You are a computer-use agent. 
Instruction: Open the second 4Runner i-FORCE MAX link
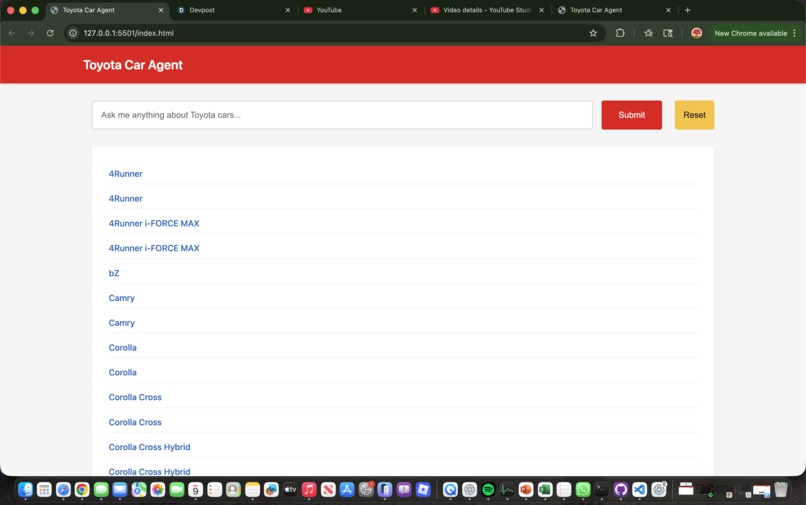point(154,248)
